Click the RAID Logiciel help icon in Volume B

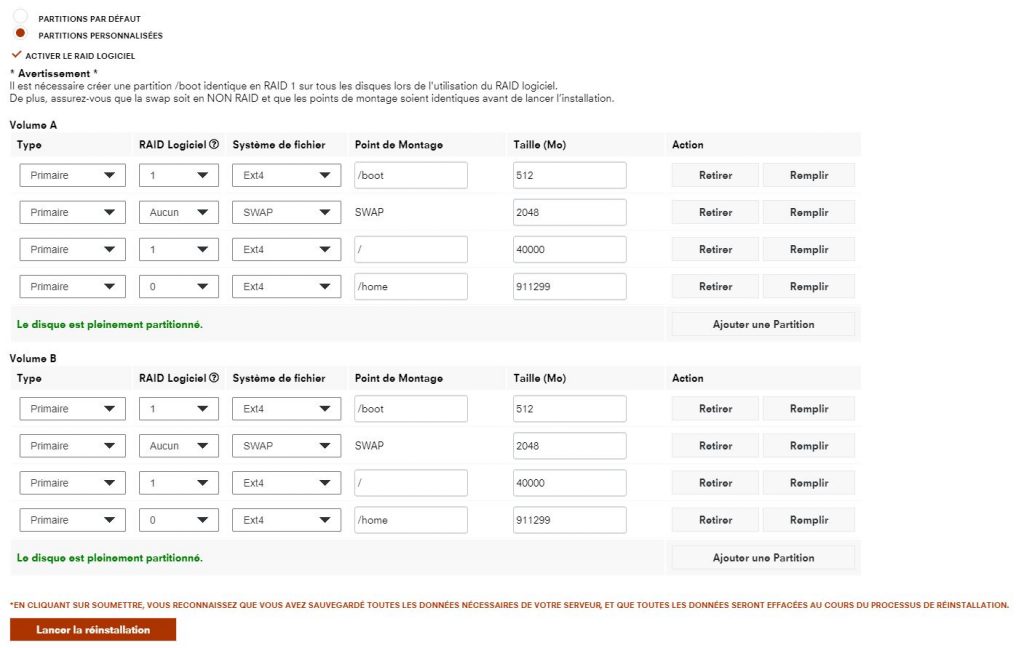click(214, 379)
